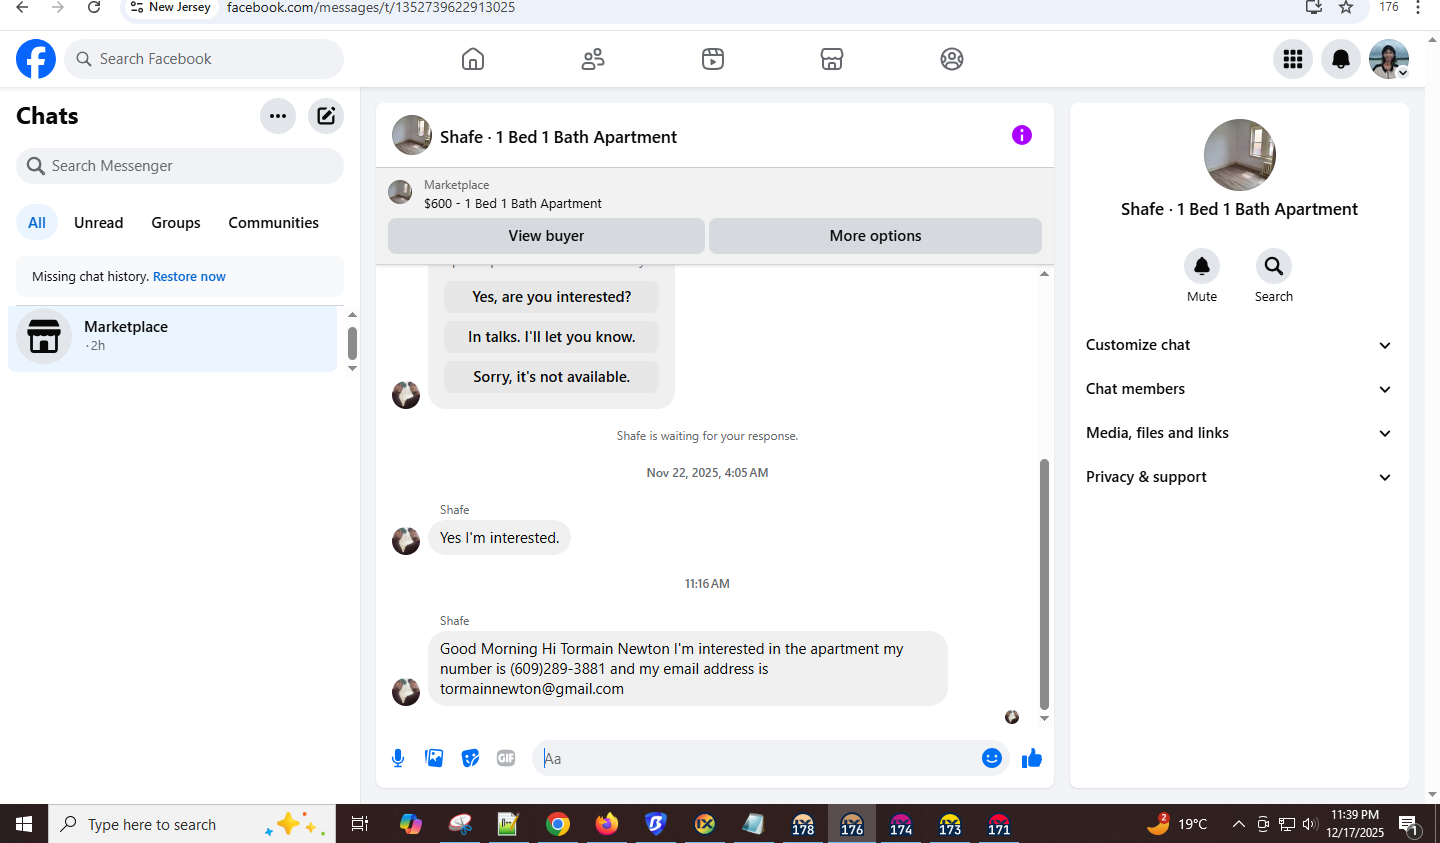1440x843 pixels.
Task: Start a new message with compose icon
Action: [x=326, y=116]
